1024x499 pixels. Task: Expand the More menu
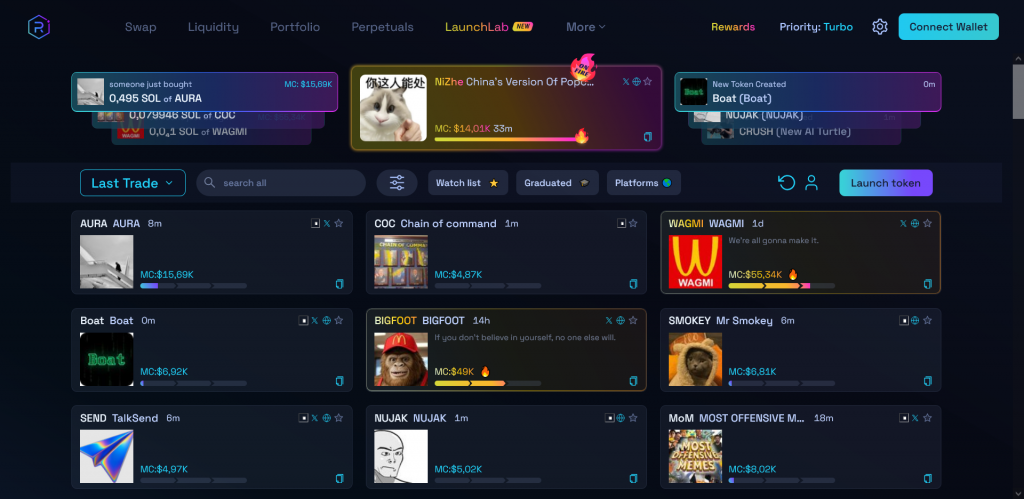586,27
